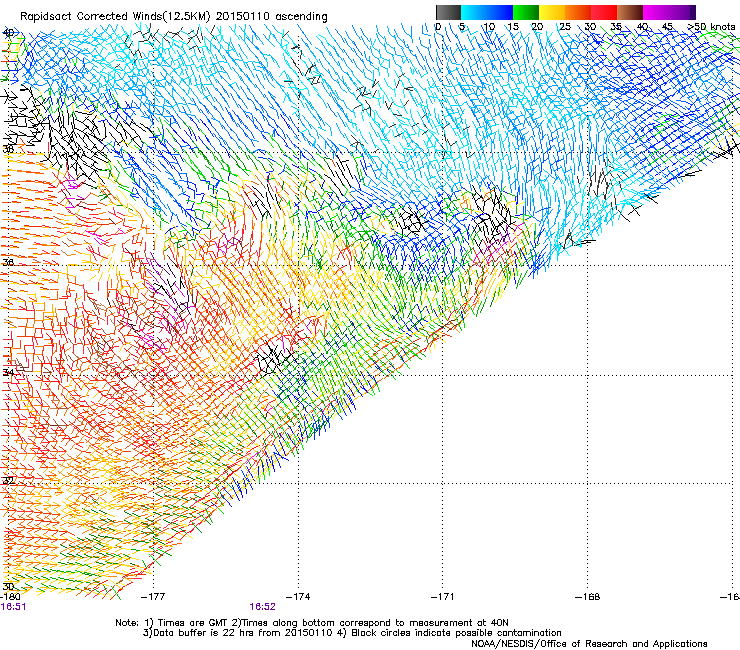Click the latitude label '34'

(x=8, y=372)
